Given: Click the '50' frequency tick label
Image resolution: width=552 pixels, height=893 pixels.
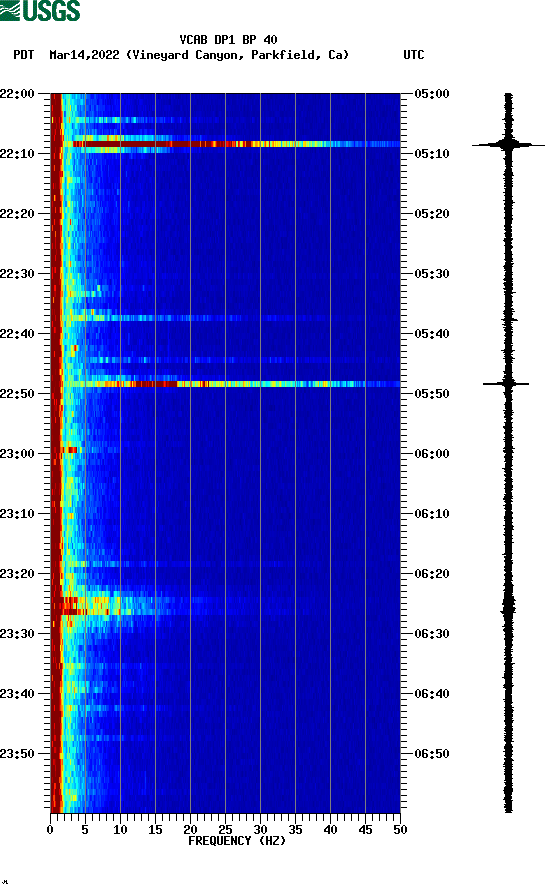Looking at the screenshot, I should coord(400,829).
